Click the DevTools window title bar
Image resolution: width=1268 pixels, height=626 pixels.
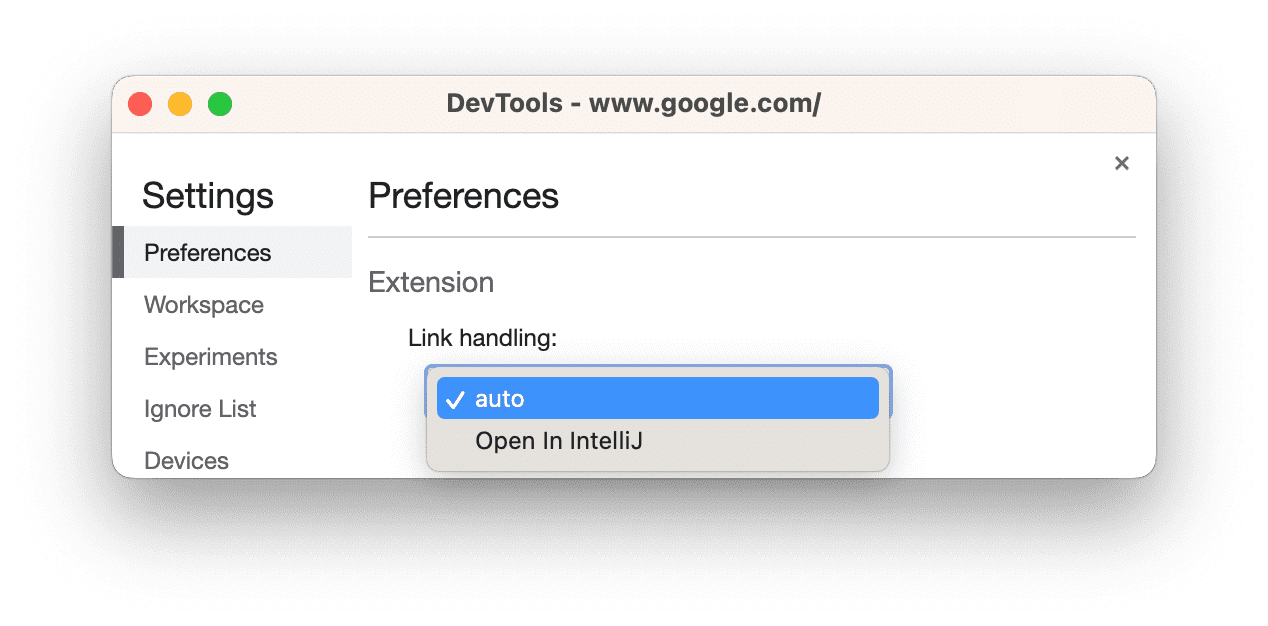[634, 103]
